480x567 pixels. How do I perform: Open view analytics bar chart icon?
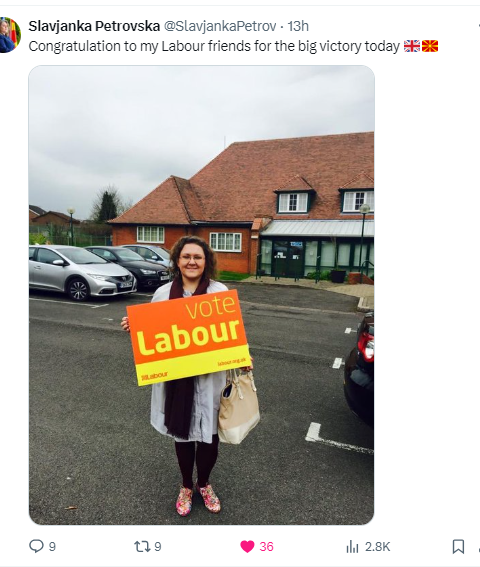click(352, 546)
